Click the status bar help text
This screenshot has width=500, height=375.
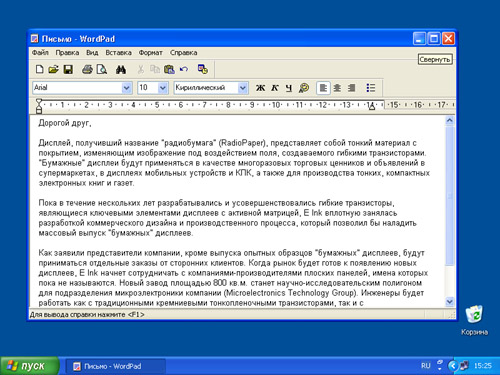pos(87,314)
